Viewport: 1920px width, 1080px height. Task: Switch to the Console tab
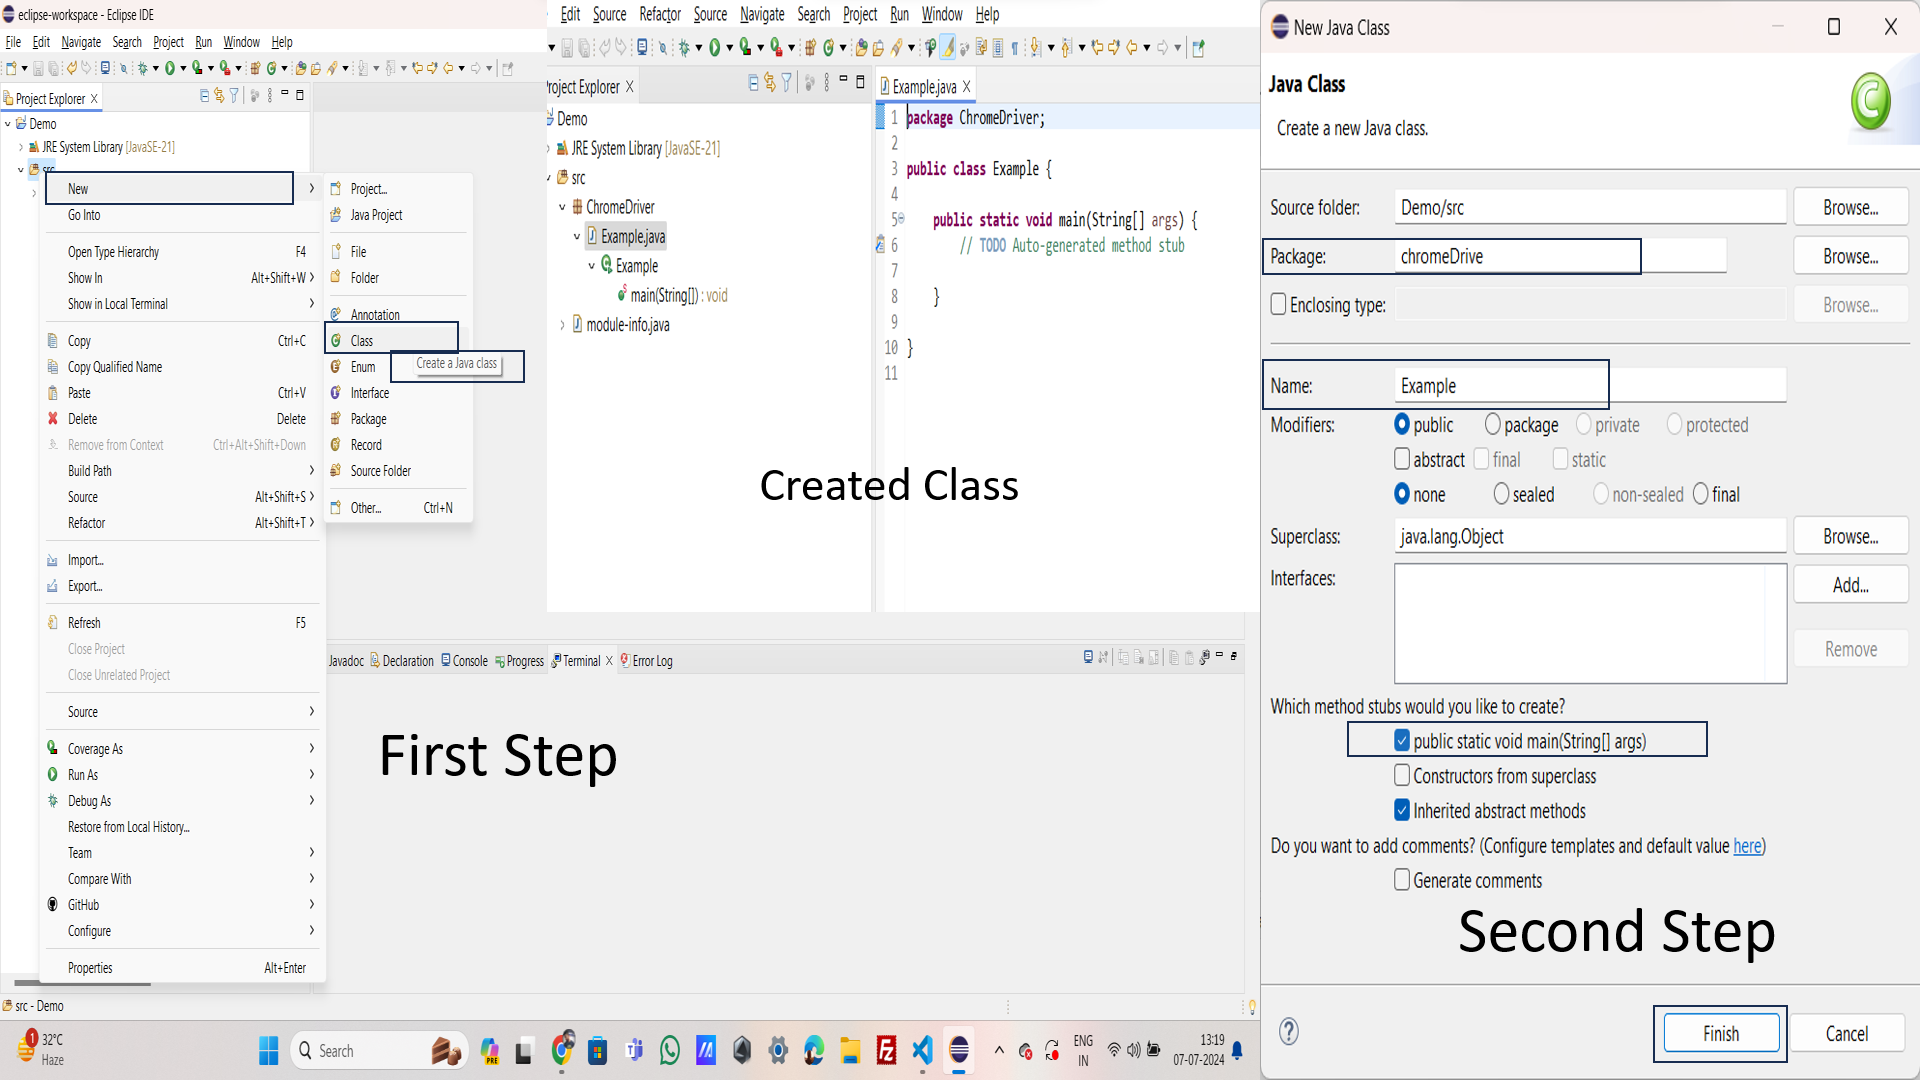464,661
